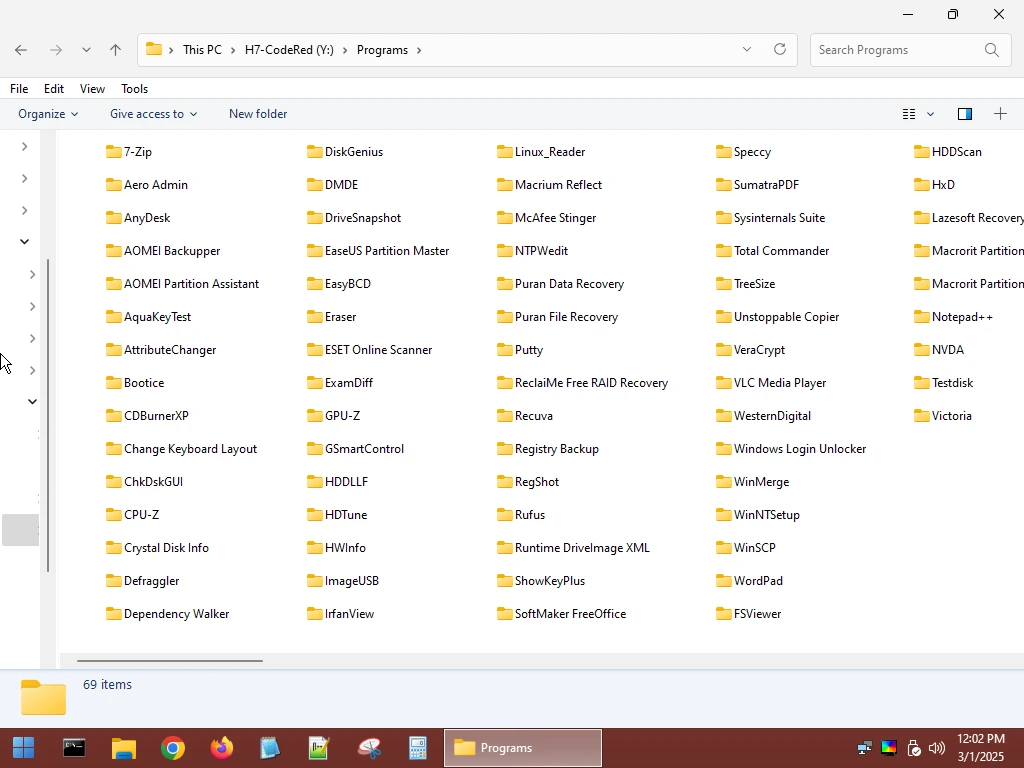This screenshot has height=768, width=1024.
Task: Select the Putty folder
Action: click(520, 350)
